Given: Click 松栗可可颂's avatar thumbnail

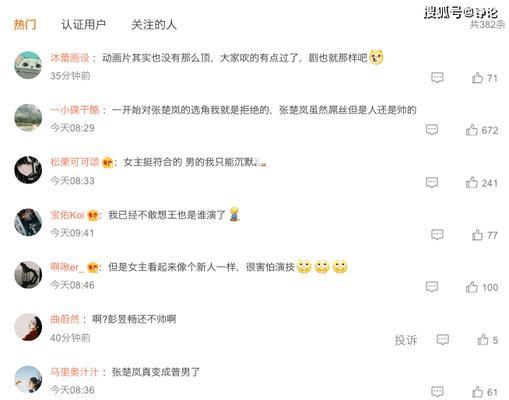Looking at the screenshot, I should pos(28,170).
